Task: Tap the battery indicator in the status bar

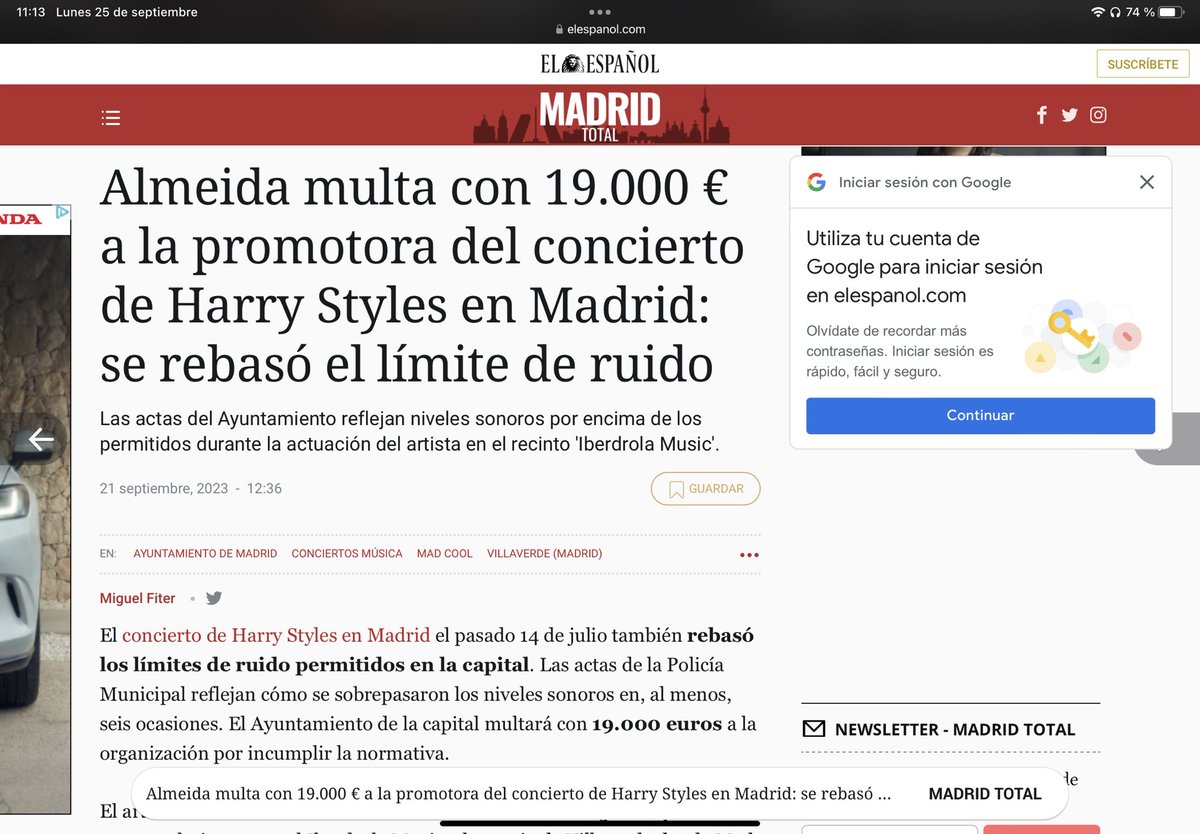Action: (1173, 12)
